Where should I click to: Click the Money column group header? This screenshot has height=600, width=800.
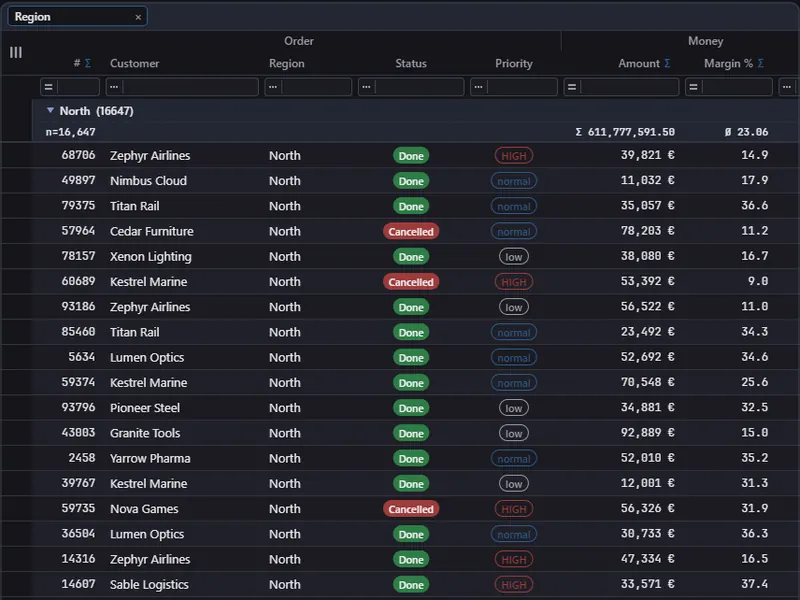[705, 41]
